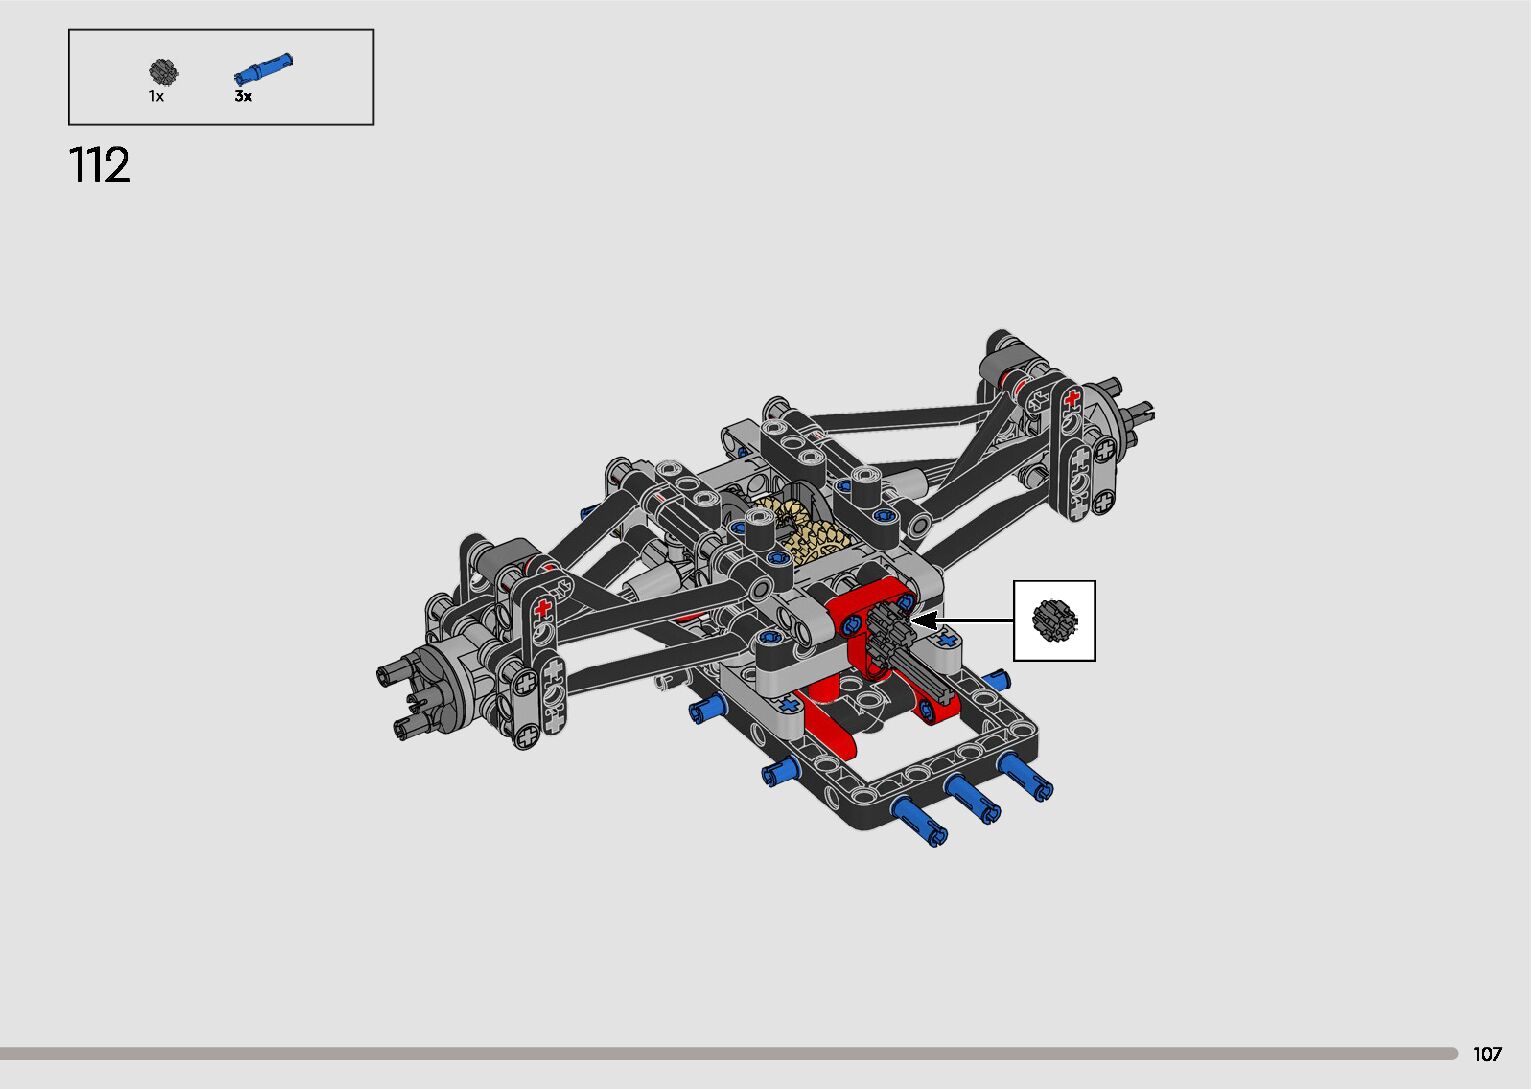Click the page number 107
1531x1089 pixels.
(1487, 1054)
